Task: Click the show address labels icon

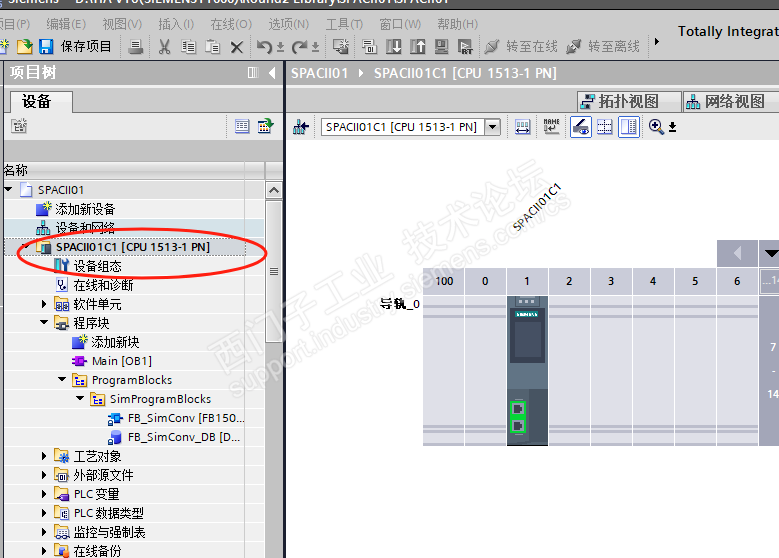Action: coord(522,127)
